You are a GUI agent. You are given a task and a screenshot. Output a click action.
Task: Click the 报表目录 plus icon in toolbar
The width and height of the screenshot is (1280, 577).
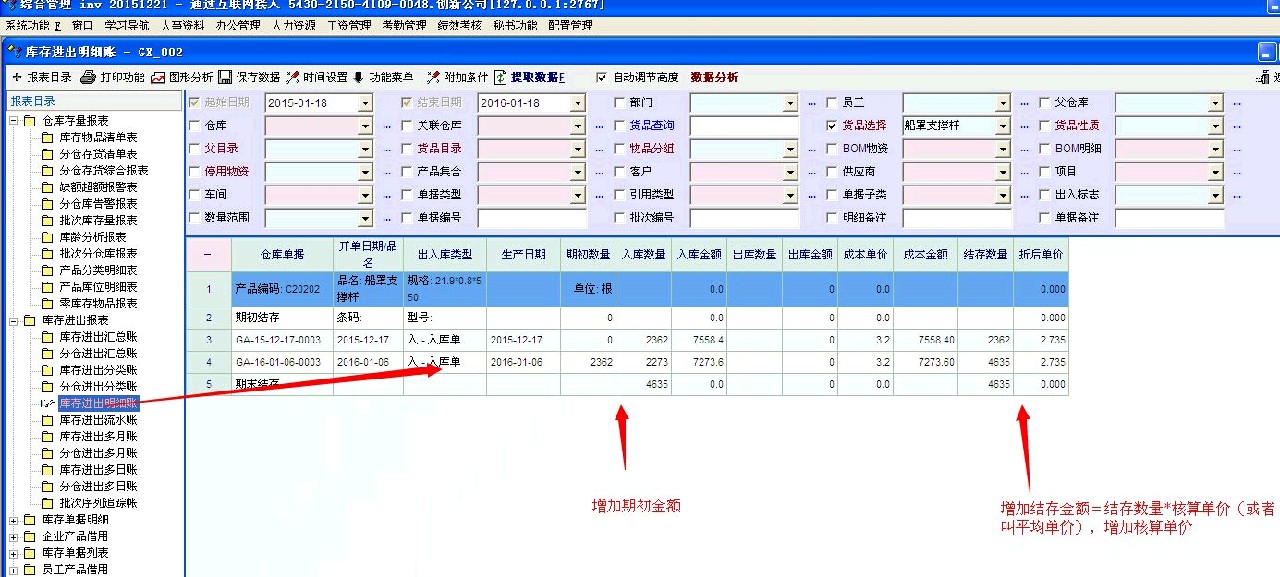pyautogui.click(x=16, y=77)
